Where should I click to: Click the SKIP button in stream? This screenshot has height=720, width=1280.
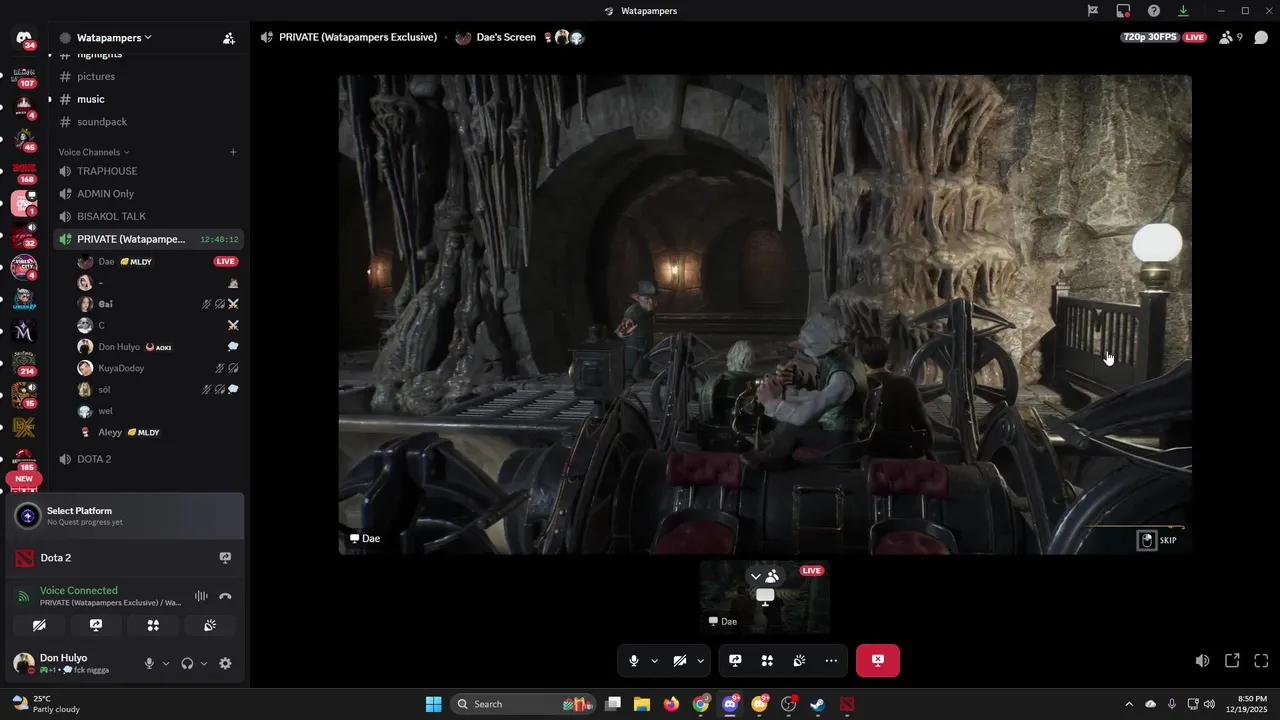pyautogui.click(x=1157, y=540)
